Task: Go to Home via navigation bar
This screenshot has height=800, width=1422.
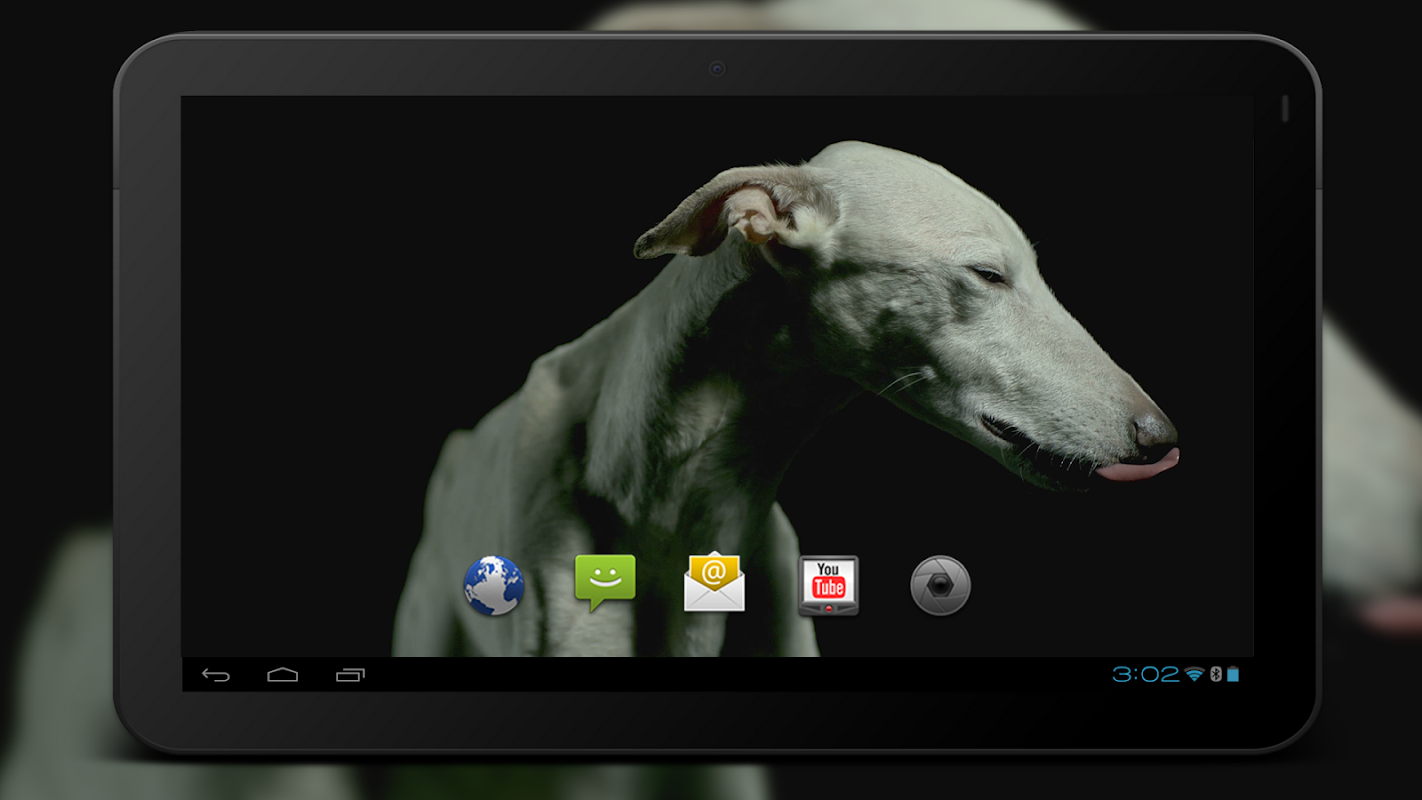Action: tap(283, 675)
